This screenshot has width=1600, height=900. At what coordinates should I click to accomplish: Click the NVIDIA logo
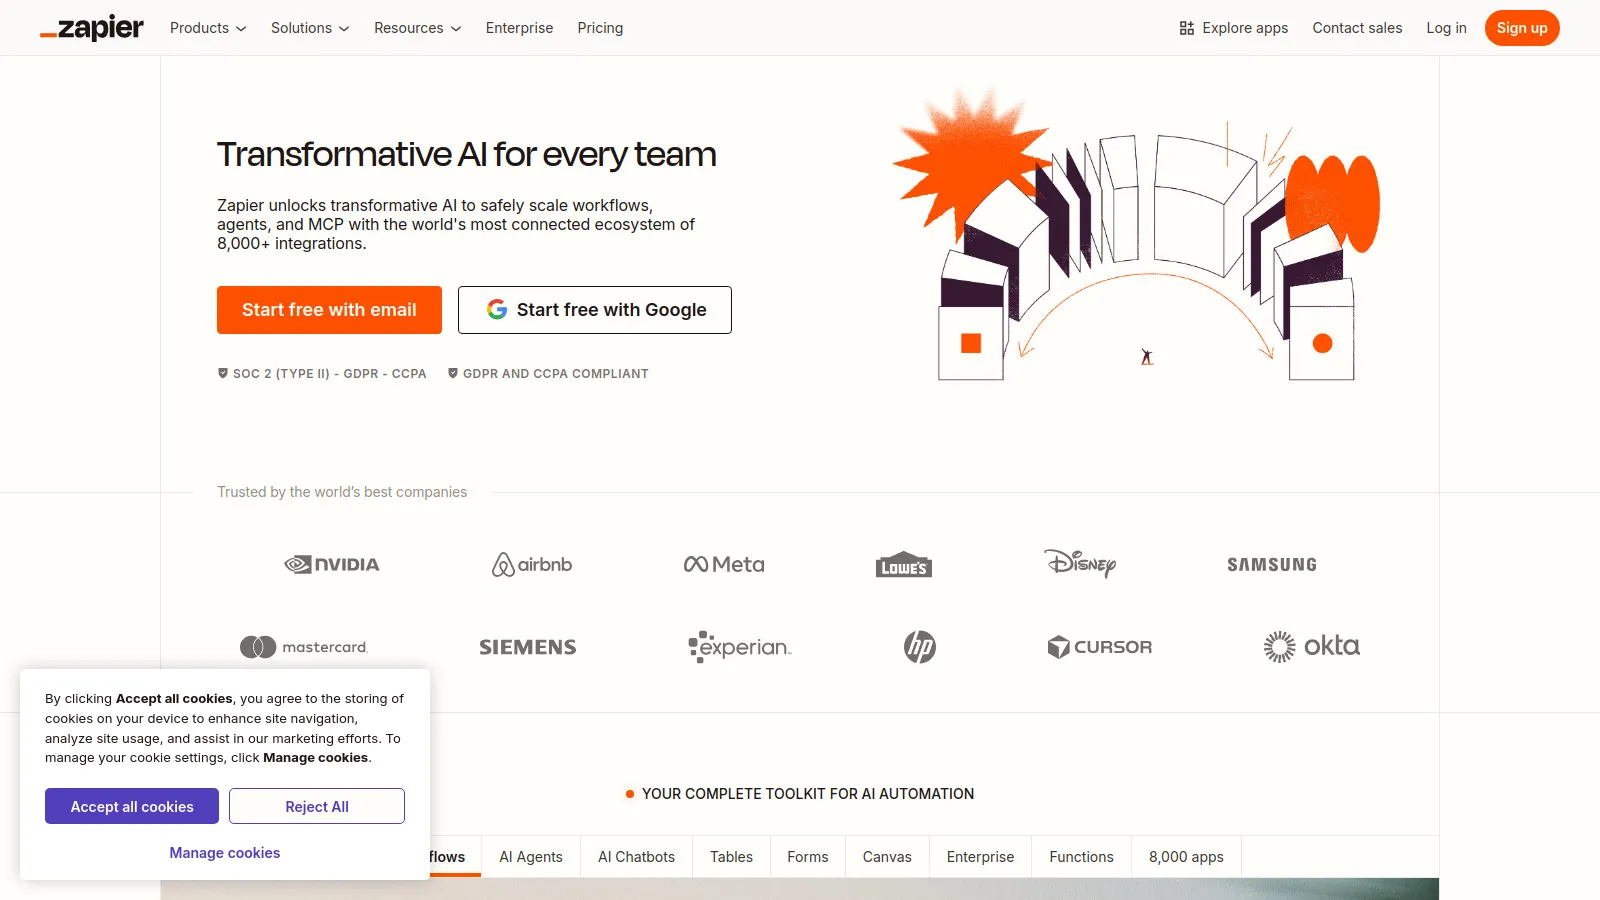point(330,564)
